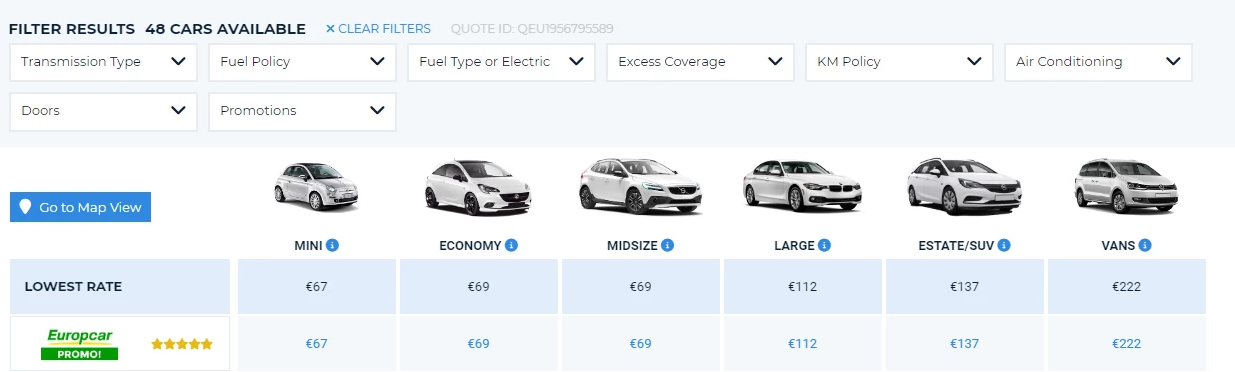Screen dimensions: 1235x372
Task: Open the Excess Coverage dropdown
Action: click(x=700, y=62)
